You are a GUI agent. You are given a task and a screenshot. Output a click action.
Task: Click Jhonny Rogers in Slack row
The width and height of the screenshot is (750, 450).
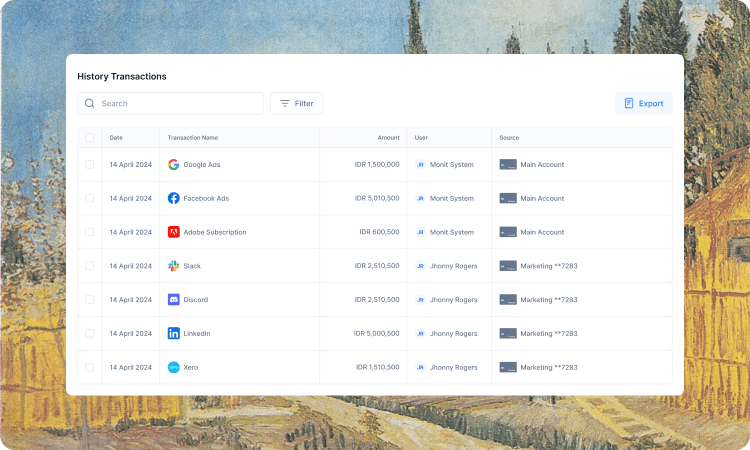453,266
